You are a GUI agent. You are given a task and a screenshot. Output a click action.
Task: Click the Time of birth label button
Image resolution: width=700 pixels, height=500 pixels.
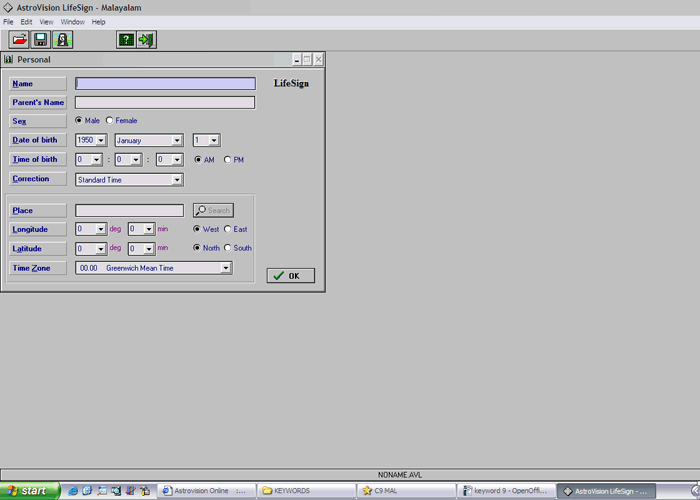(x=38, y=159)
